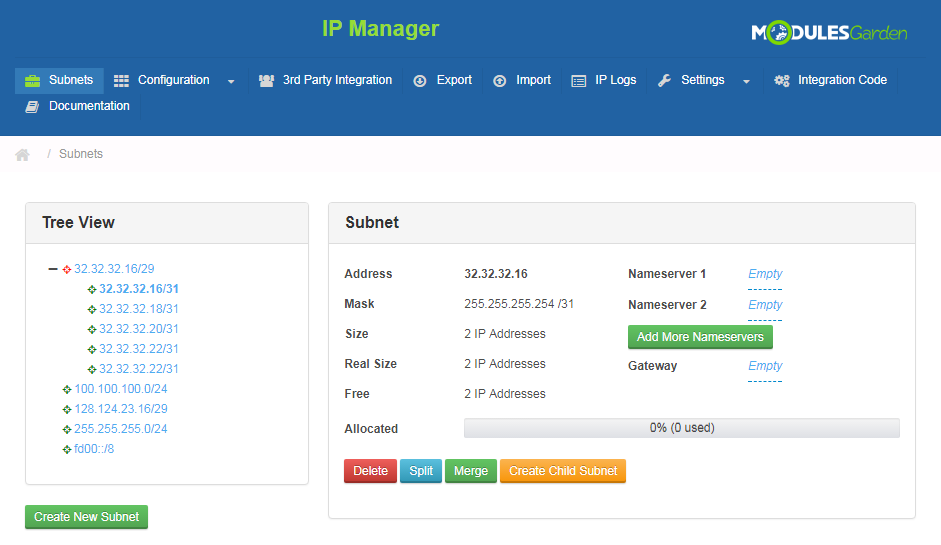
Task: Click move icon beside 128.124.23.16/29
Action: point(67,409)
